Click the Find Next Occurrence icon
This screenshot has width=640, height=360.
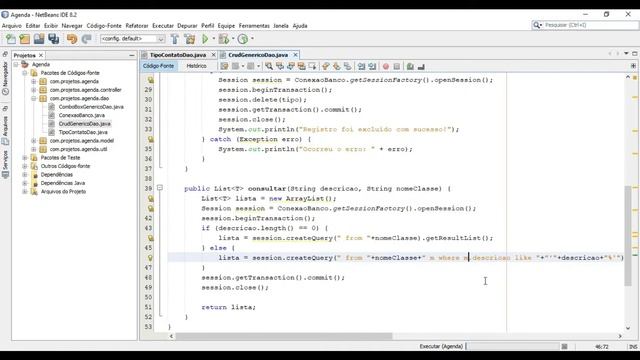291,66
